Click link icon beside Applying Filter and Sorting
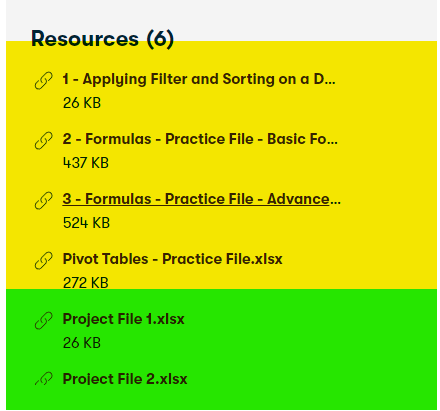Image resolution: width=440 pixels, height=411 pixels. pyautogui.click(x=44, y=81)
